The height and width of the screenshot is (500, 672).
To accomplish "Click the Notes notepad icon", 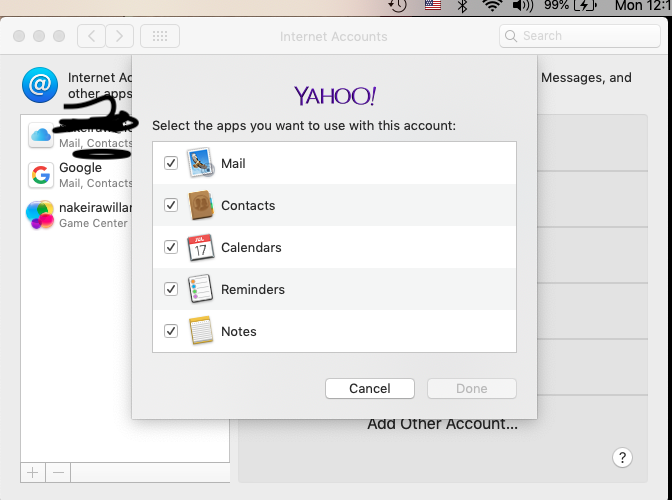I will click(201, 330).
